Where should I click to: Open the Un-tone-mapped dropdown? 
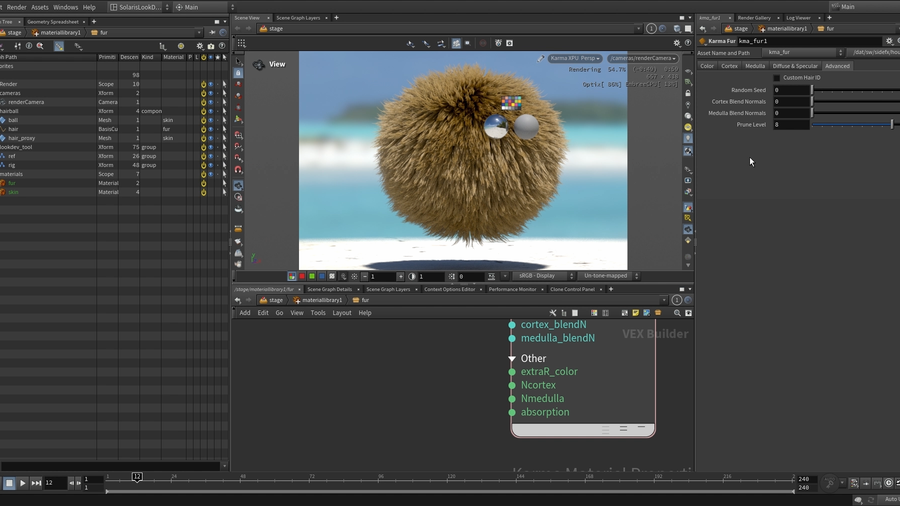608,276
